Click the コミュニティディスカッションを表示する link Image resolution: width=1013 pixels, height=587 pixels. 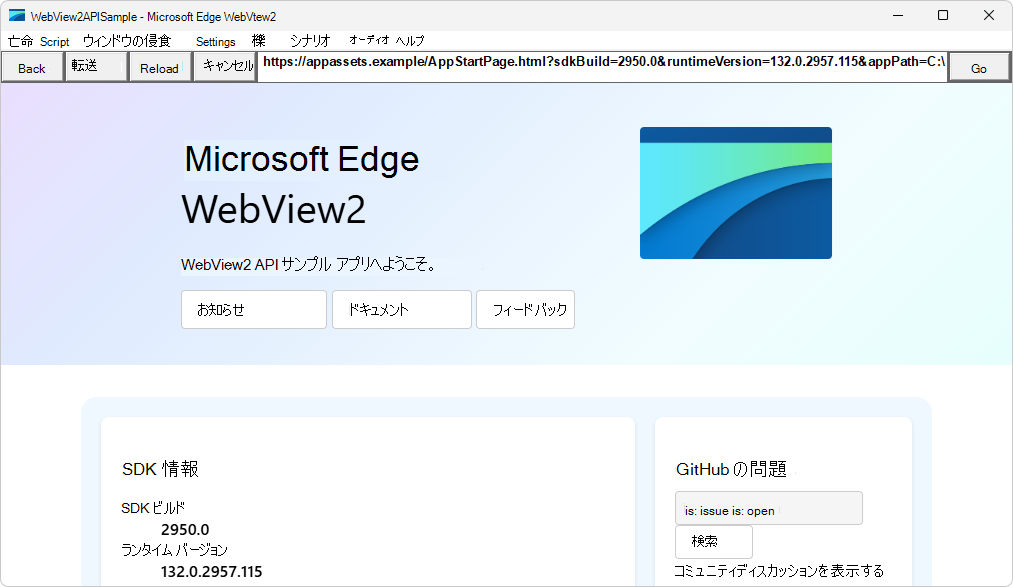781,571
